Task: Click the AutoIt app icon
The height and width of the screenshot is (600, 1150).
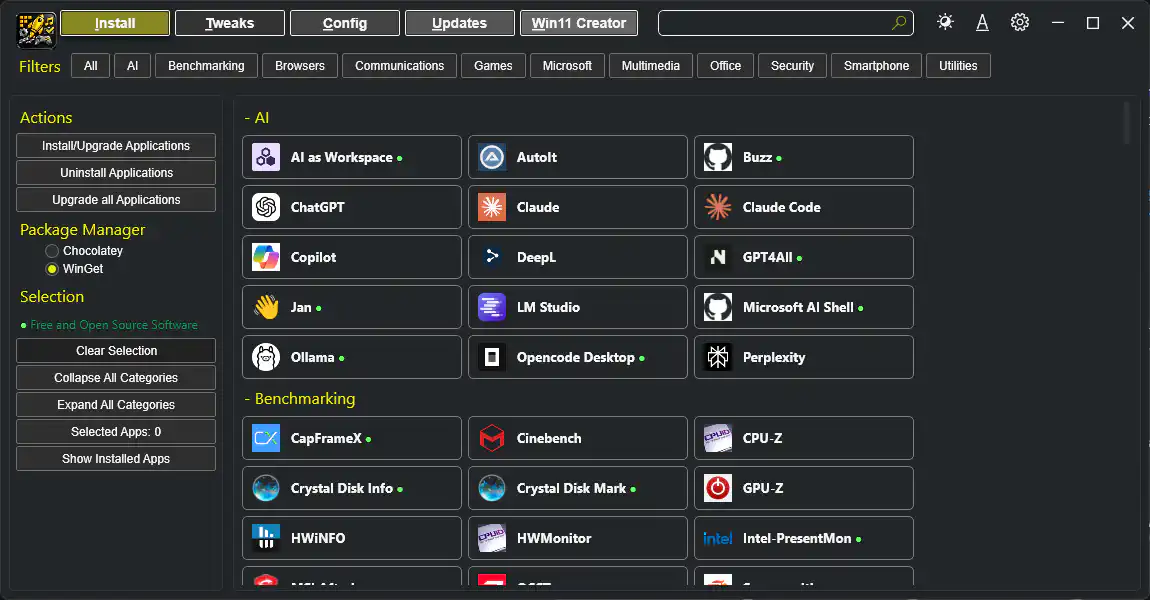Action: (x=491, y=157)
